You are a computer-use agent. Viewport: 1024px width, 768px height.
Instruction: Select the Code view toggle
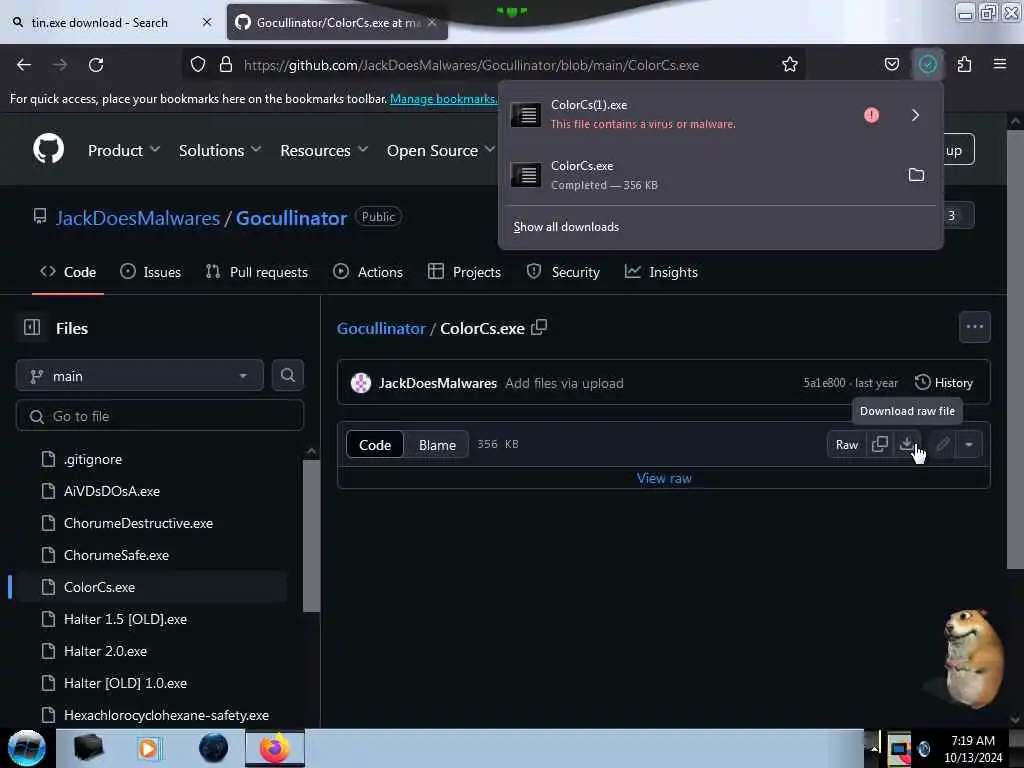coord(375,445)
